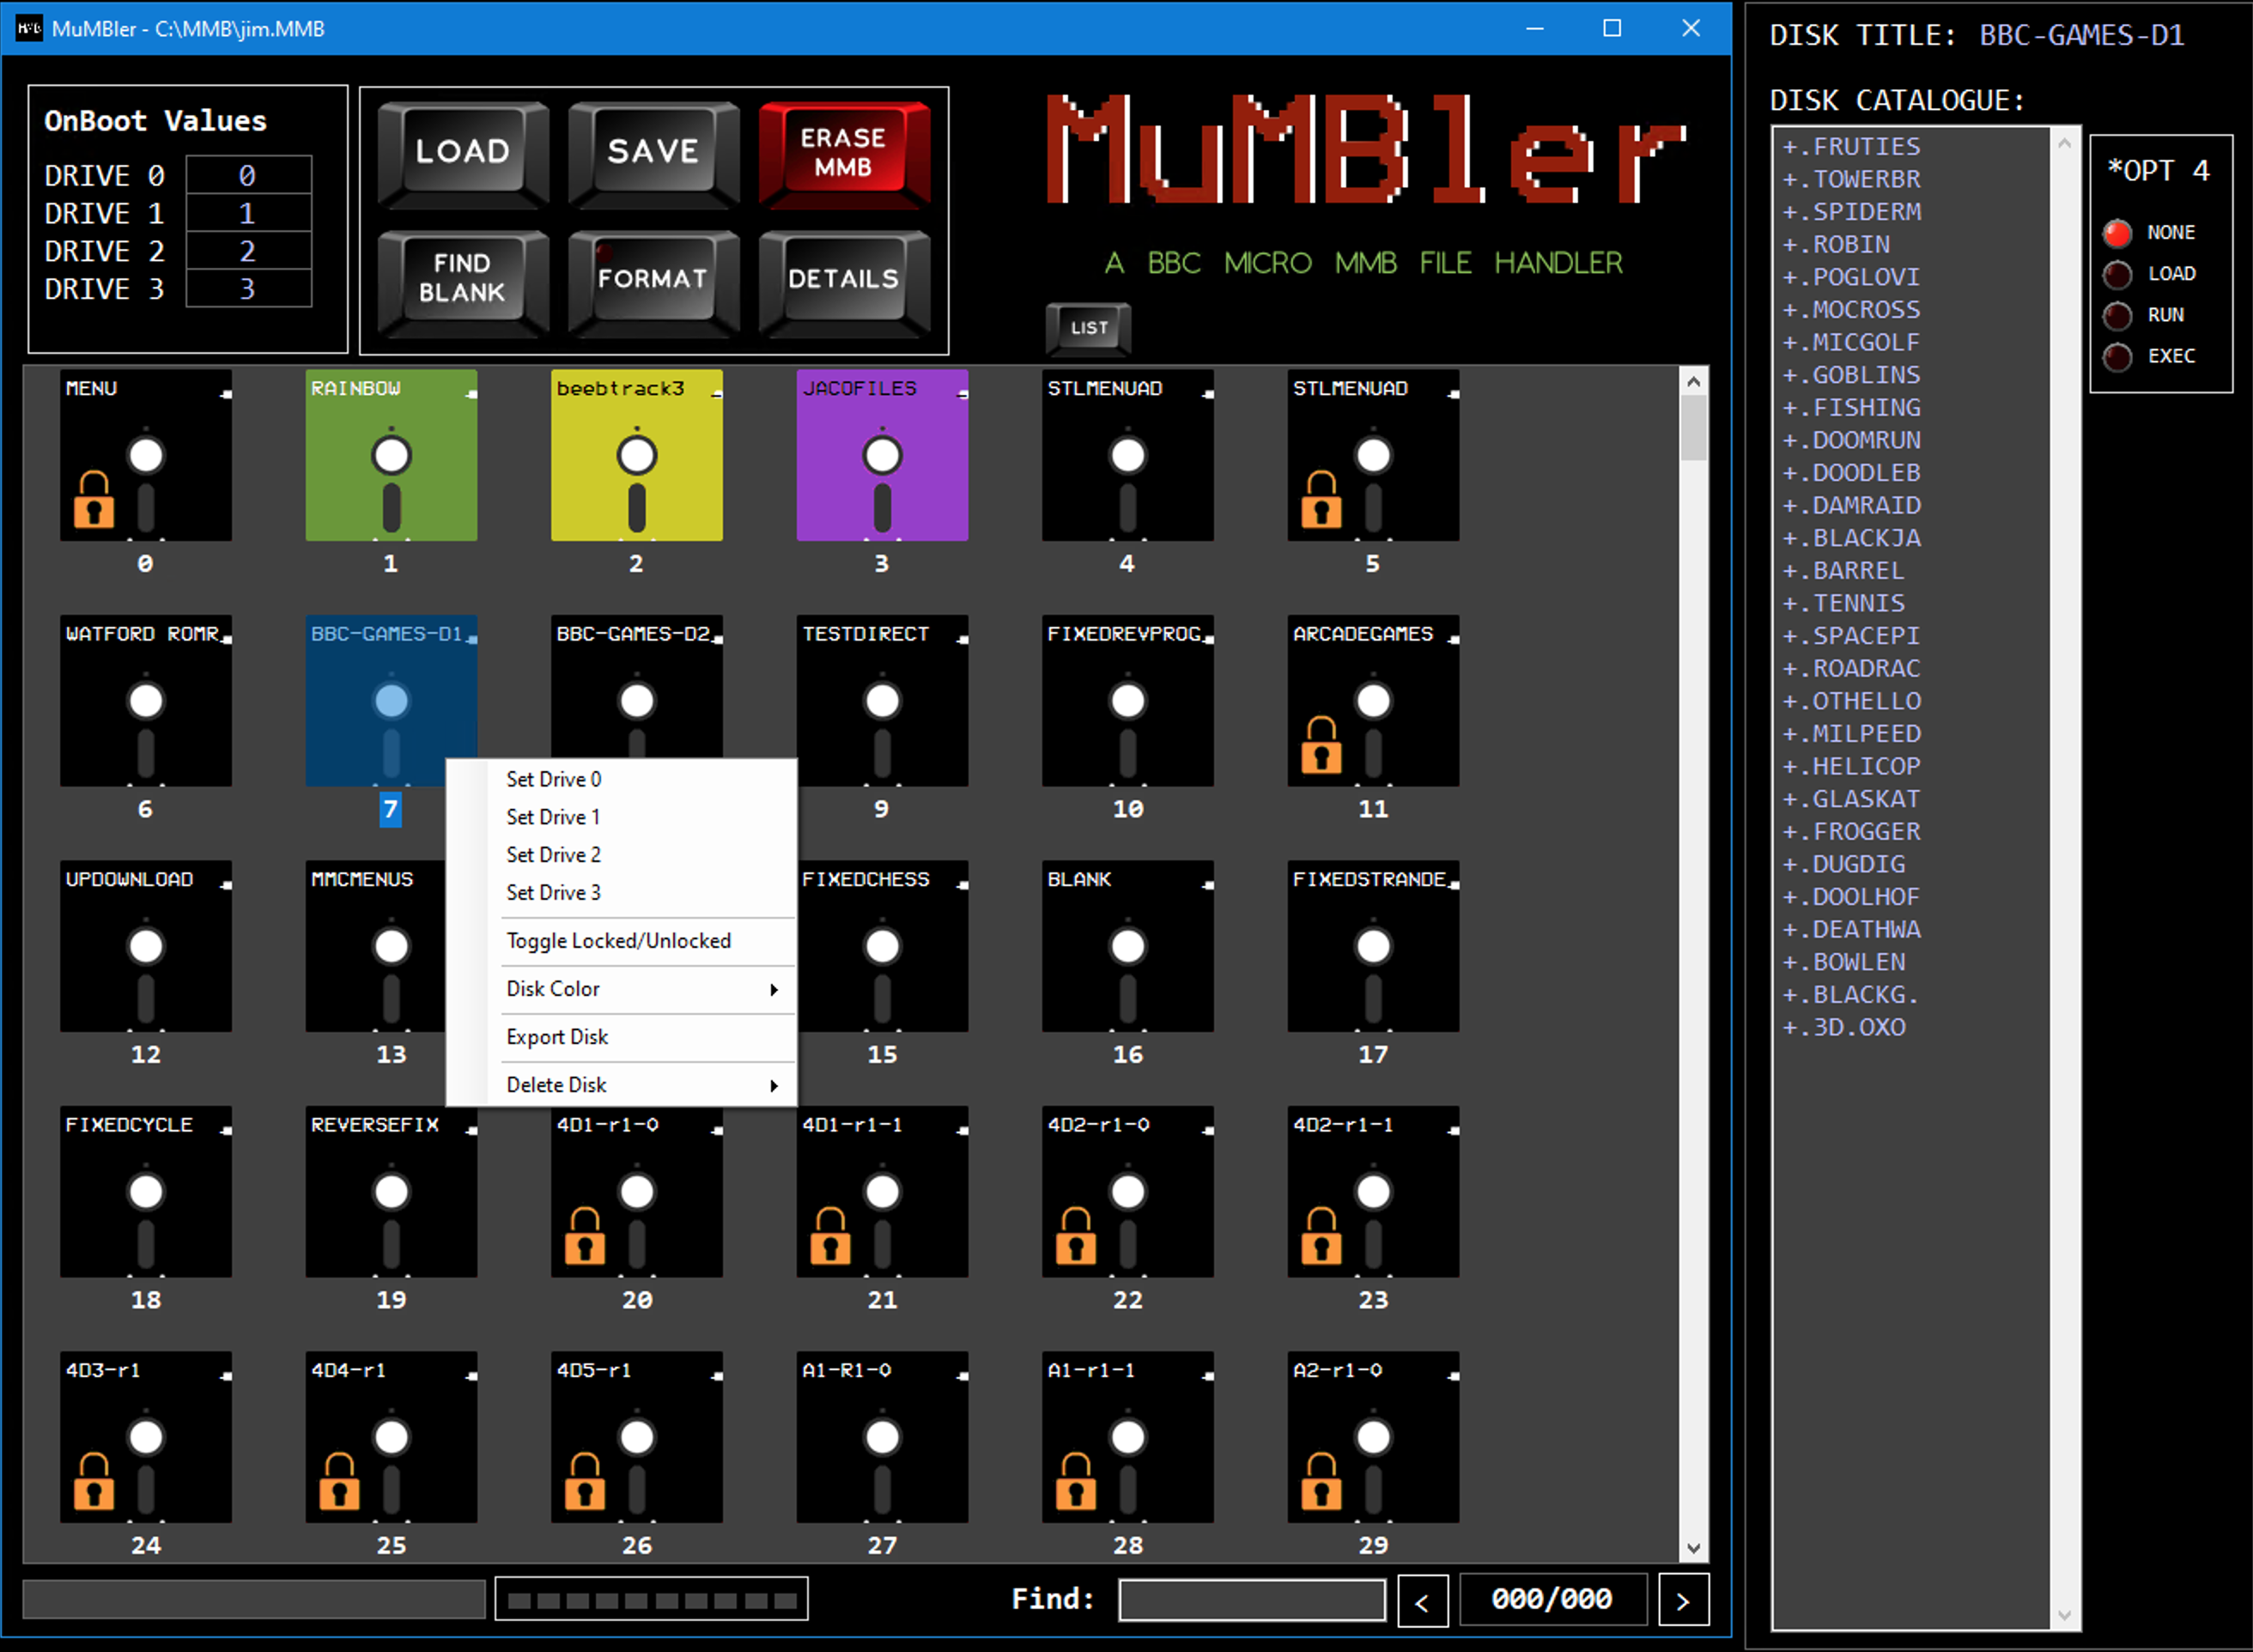Select the 4D1-r1-1 disk in slot 21
Screen dimensions: 2253x1652
(882, 1191)
